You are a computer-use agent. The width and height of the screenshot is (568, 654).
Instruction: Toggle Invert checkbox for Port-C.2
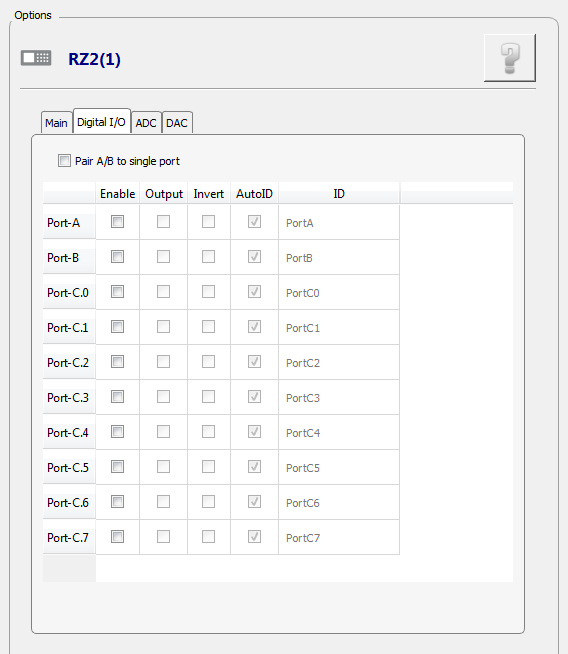[x=209, y=362]
